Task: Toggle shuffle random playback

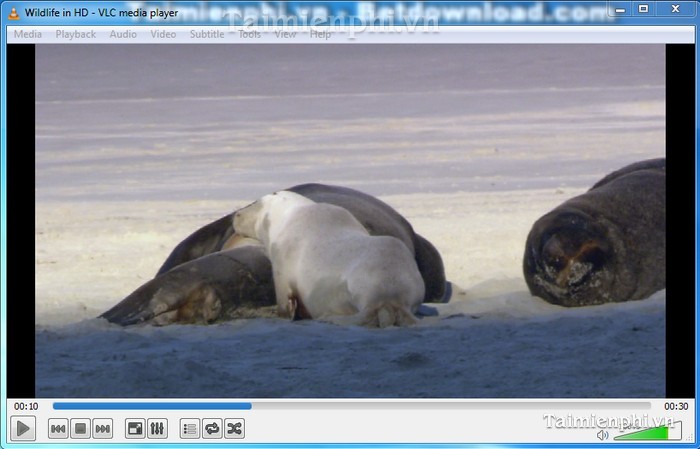Action: coord(234,429)
